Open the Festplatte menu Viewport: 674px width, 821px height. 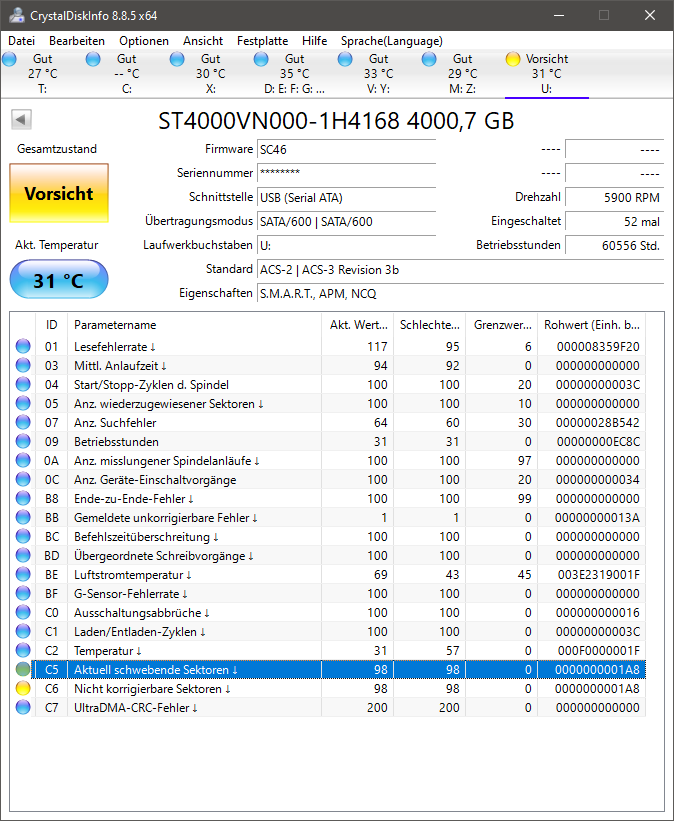point(262,41)
